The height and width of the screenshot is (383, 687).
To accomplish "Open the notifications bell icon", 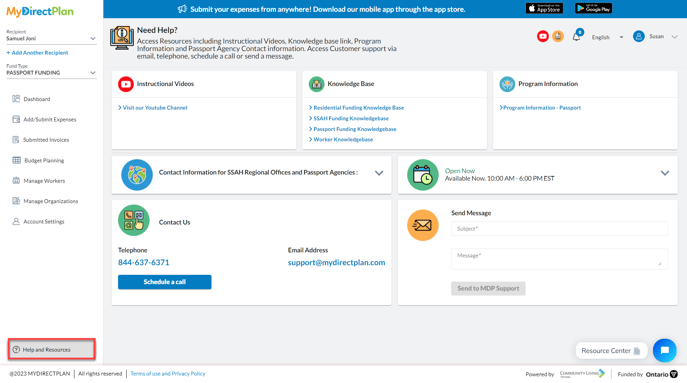I will point(577,37).
